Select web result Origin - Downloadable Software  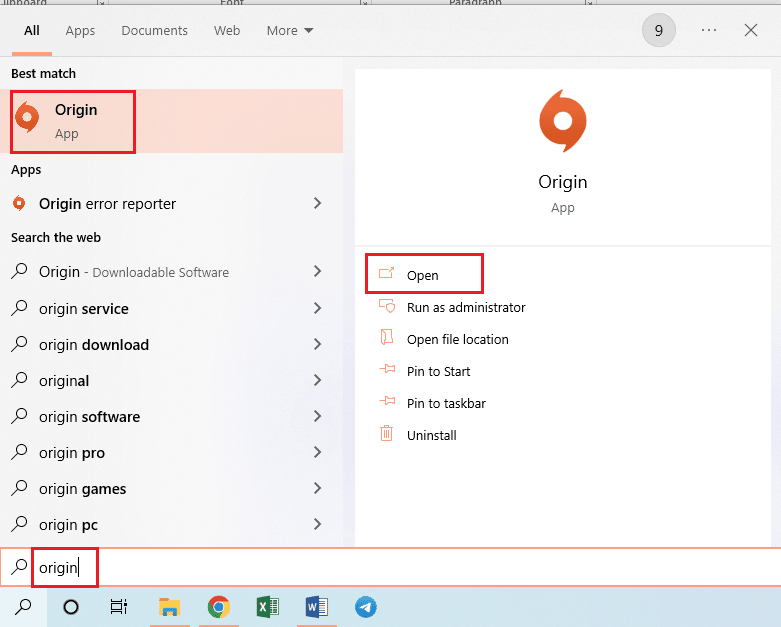point(171,271)
